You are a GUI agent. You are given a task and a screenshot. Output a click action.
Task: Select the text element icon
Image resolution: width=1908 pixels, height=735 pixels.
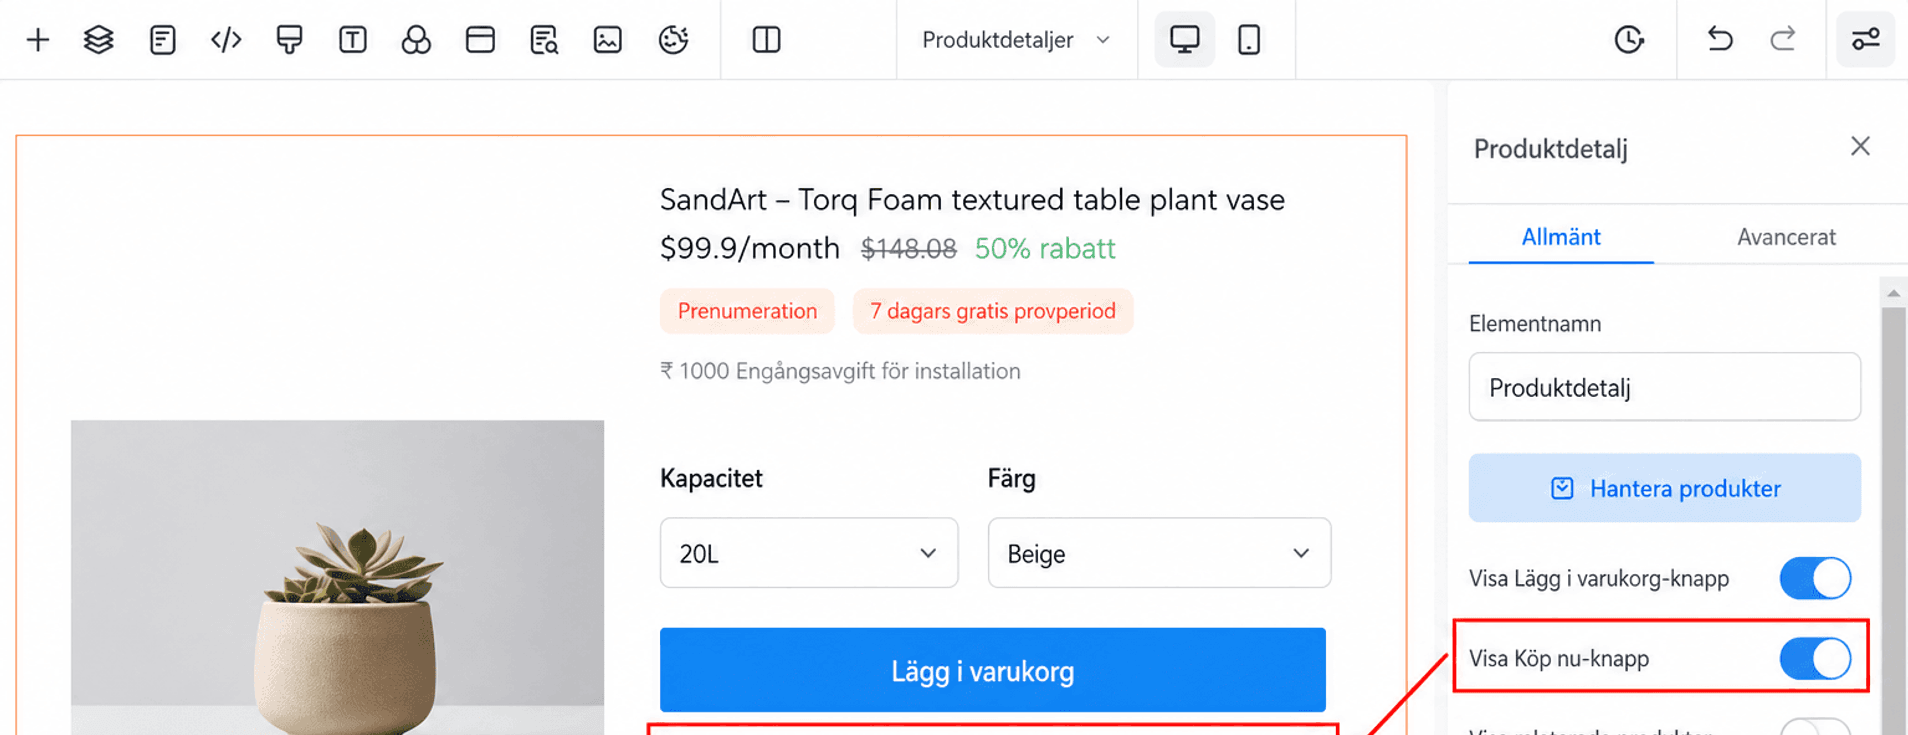pyautogui.click(x=353, y=40)
